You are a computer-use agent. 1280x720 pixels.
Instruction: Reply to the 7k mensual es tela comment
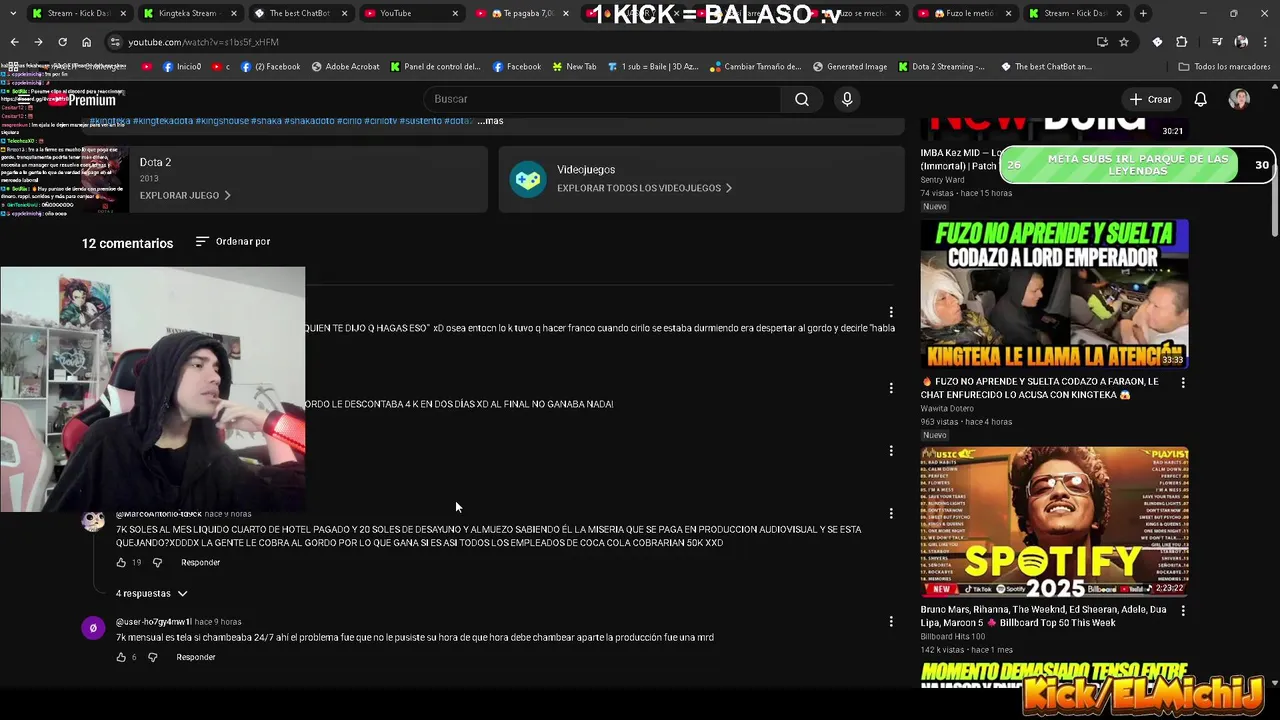coord(196,657)
